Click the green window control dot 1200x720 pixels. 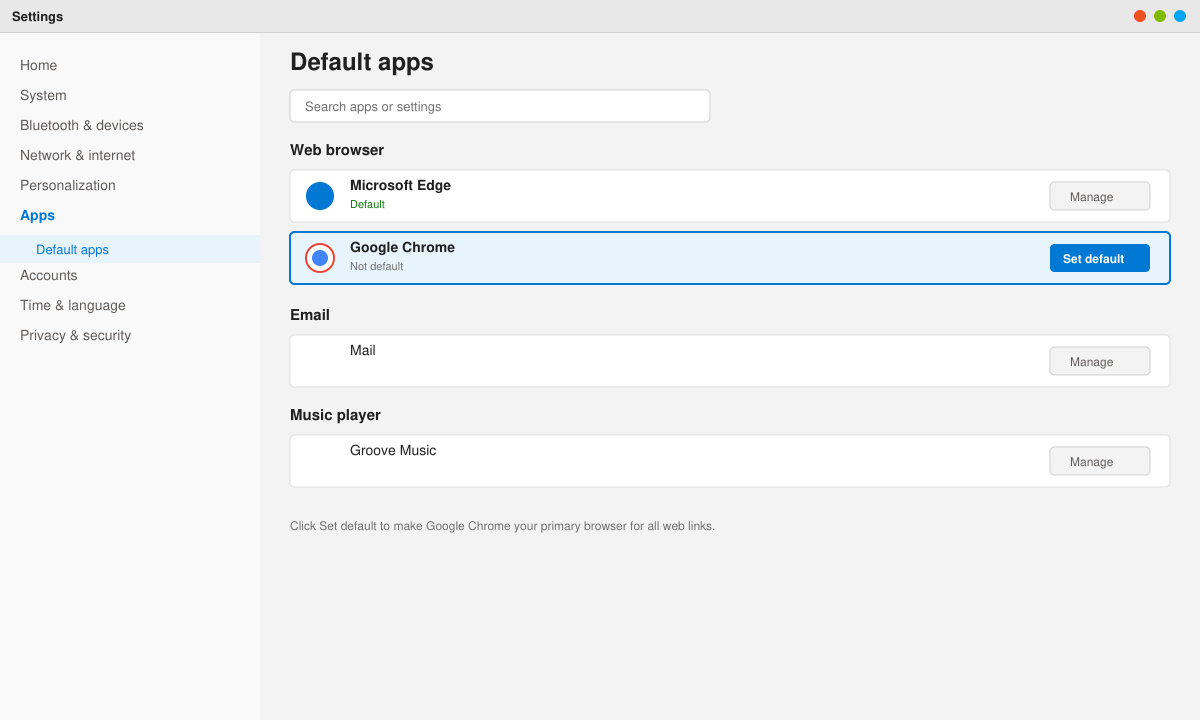(x=1160, y=16)
